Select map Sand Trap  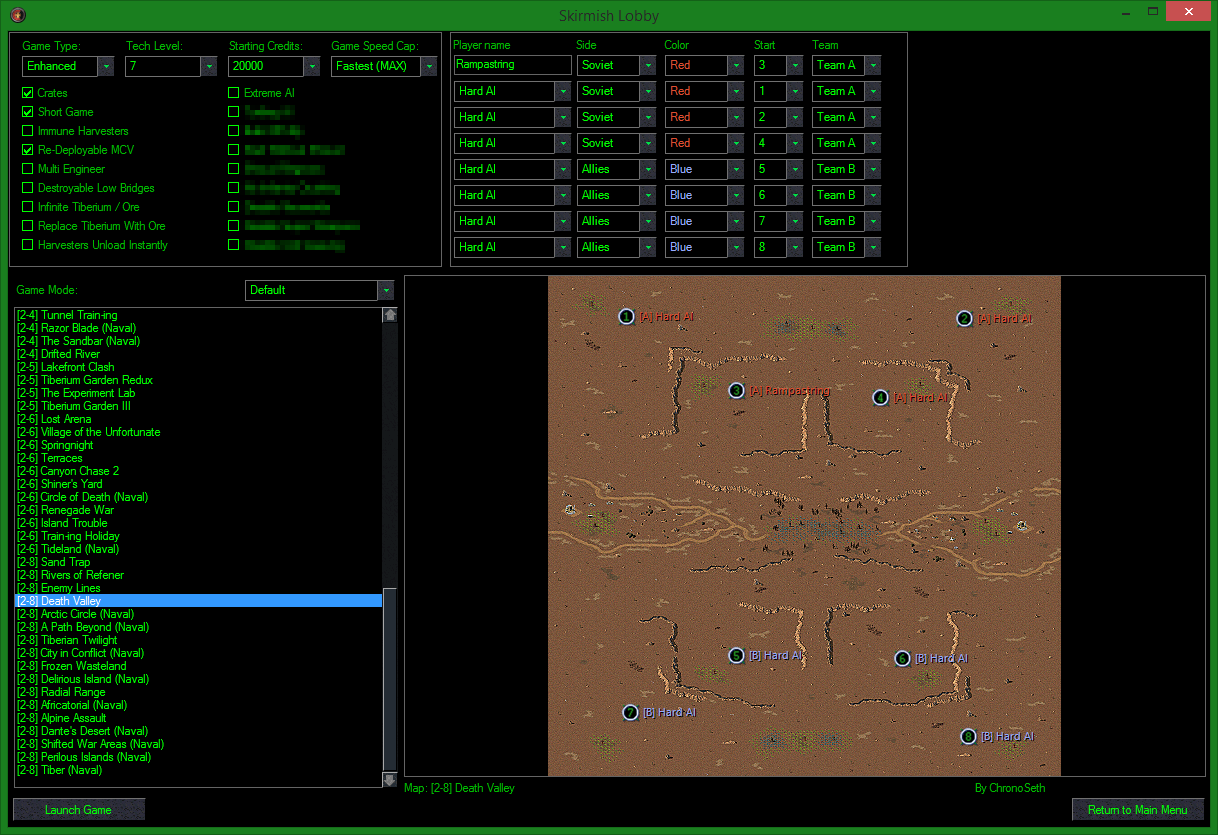(198, 562)
